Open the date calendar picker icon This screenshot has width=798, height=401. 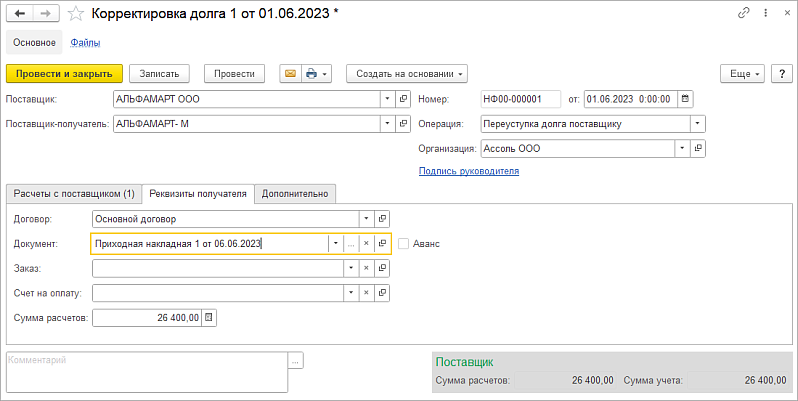tap(685, 99)
